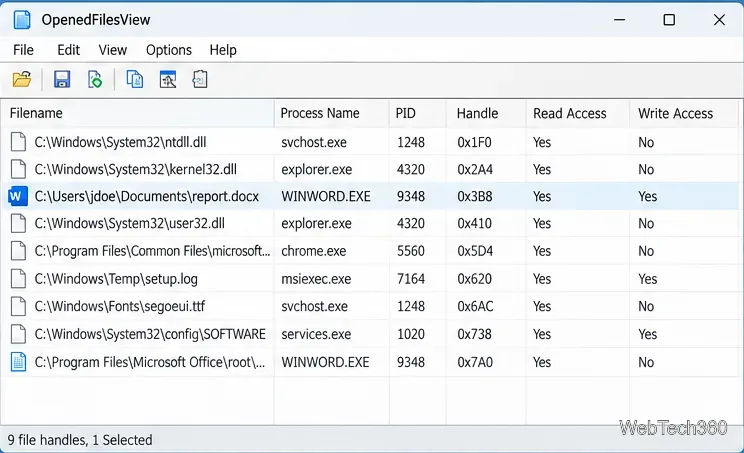Select the C:\Windows\System32\user32.dll row
Screen dimensions: 744x453
370,223
